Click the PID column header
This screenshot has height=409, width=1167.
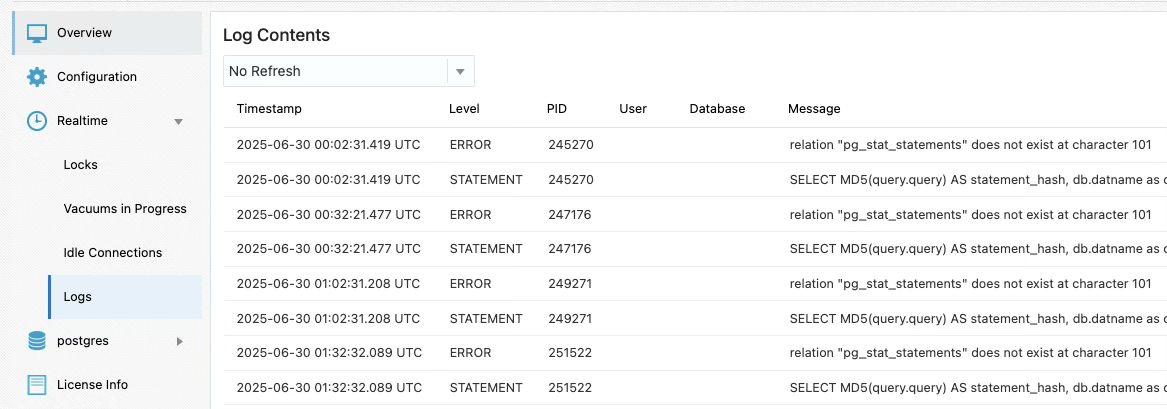point(557,108)
